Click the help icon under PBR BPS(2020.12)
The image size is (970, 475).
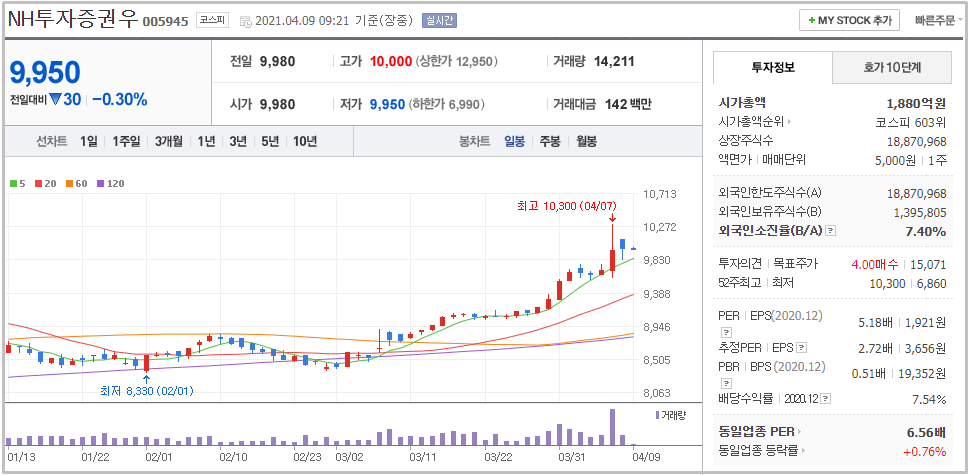[724, 382]
